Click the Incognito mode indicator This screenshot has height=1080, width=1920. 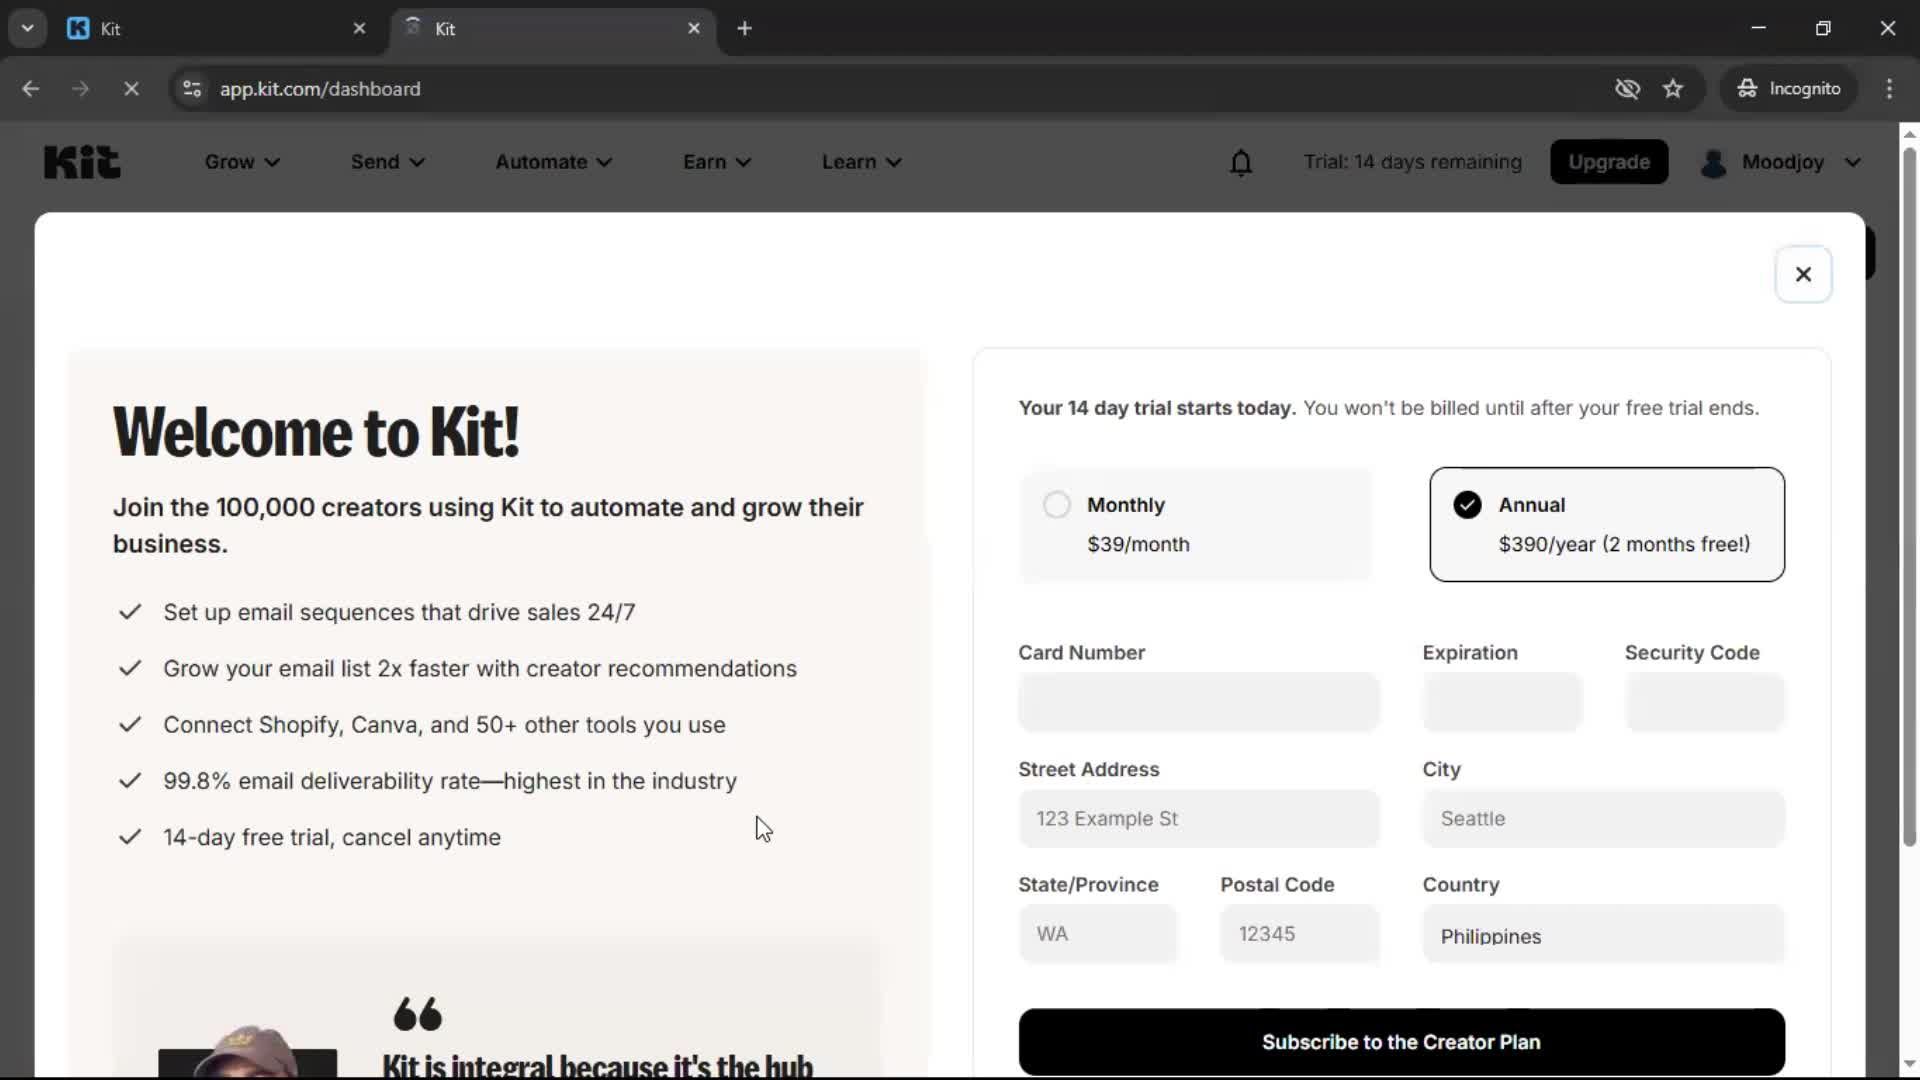pyautogui.click(x=1790, y=88)
